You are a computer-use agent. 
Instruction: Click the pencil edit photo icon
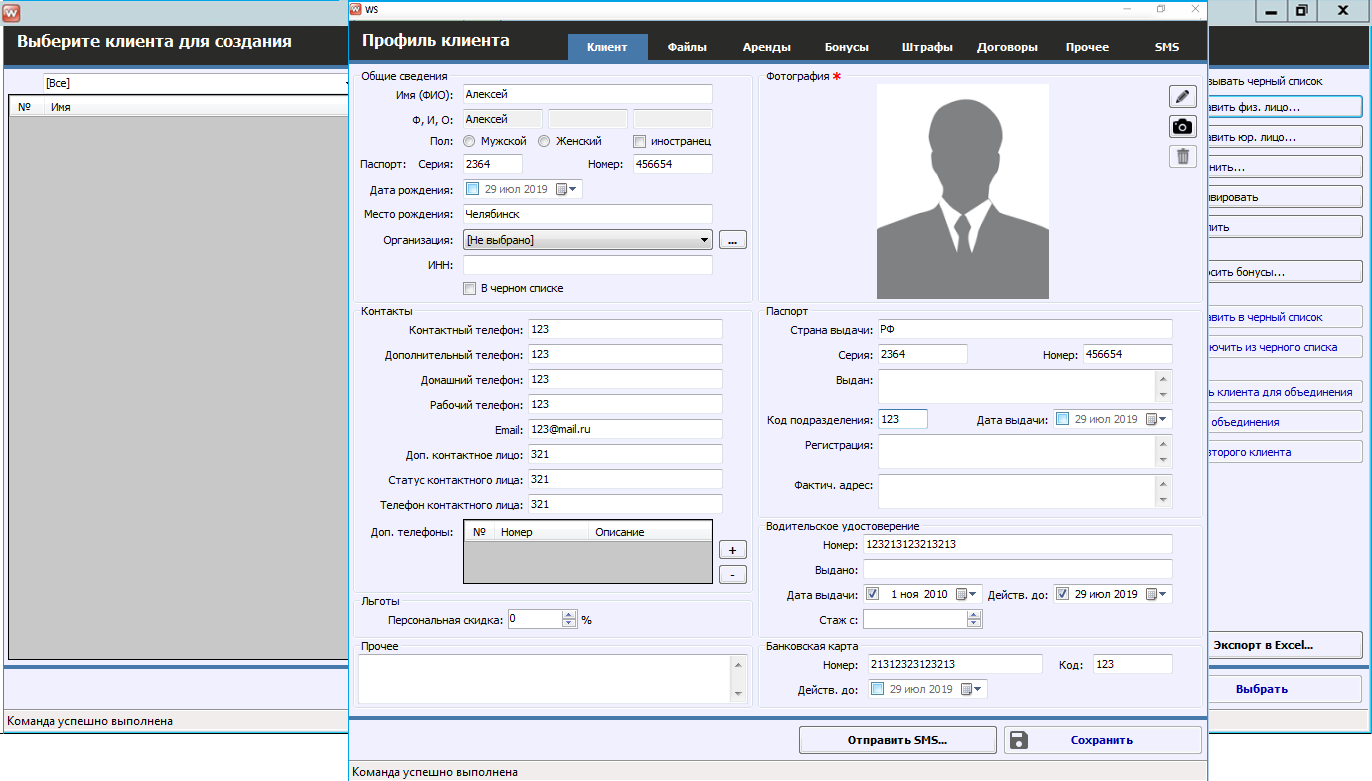[1183, 96]
